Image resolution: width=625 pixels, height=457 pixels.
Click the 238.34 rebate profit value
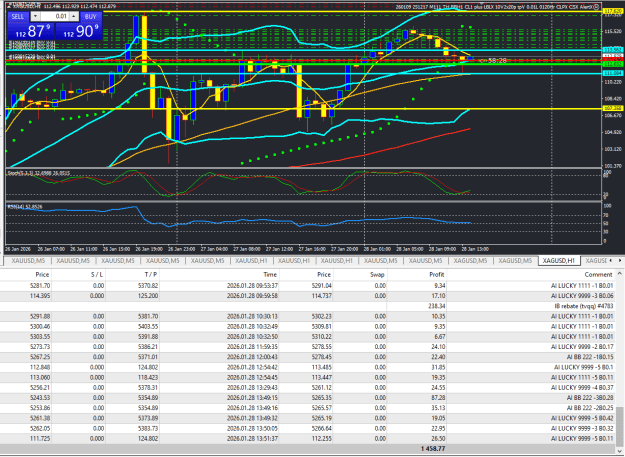pyautogui.click(x=437, y=306)
